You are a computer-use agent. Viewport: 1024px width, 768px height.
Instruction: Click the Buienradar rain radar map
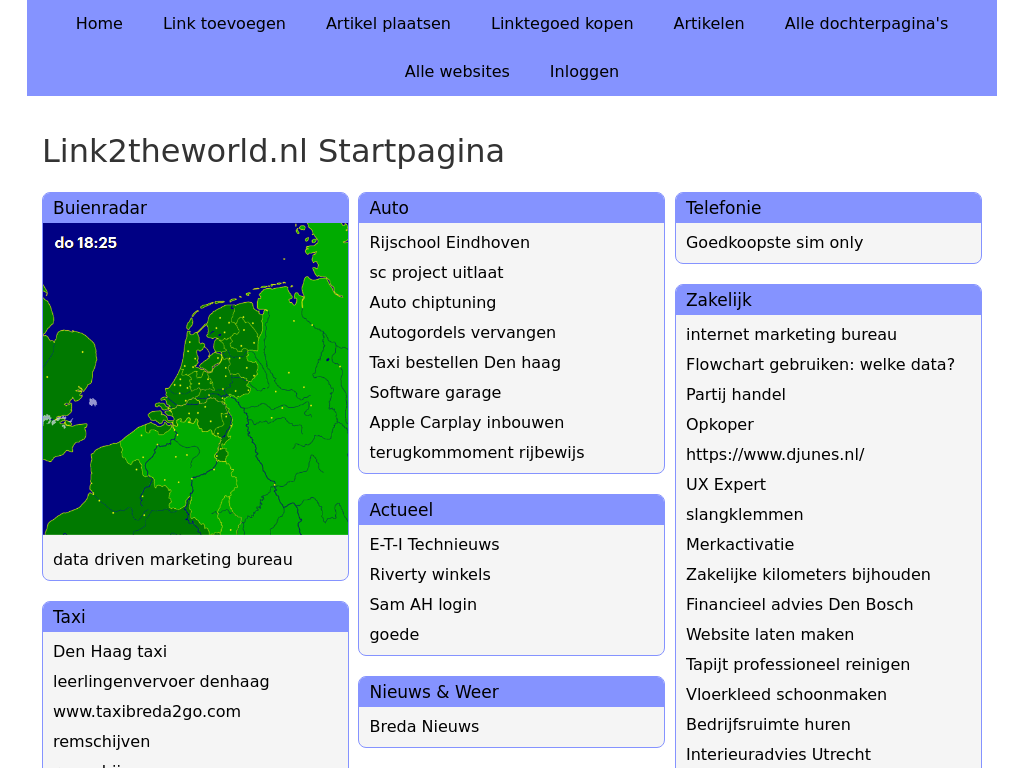195,378
